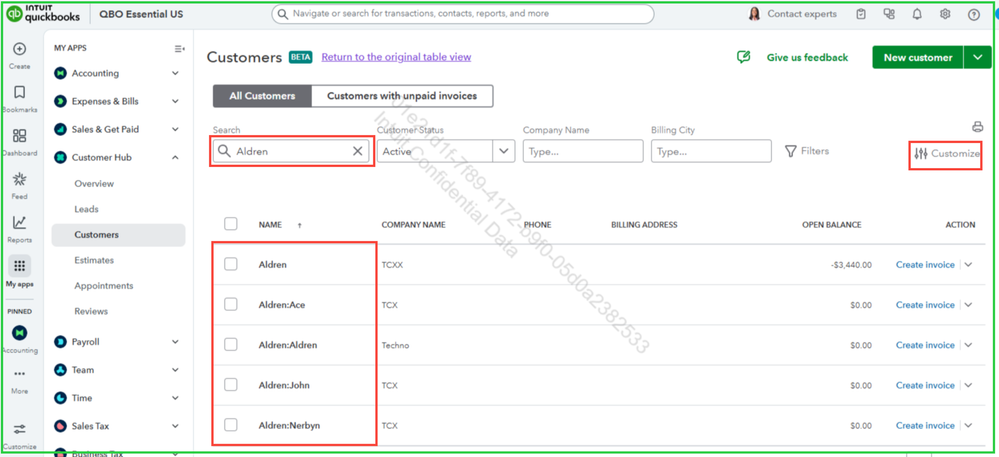The image size is (999, 457).
Task: Open the Customize columns button
Action: (x=945, y=153)
